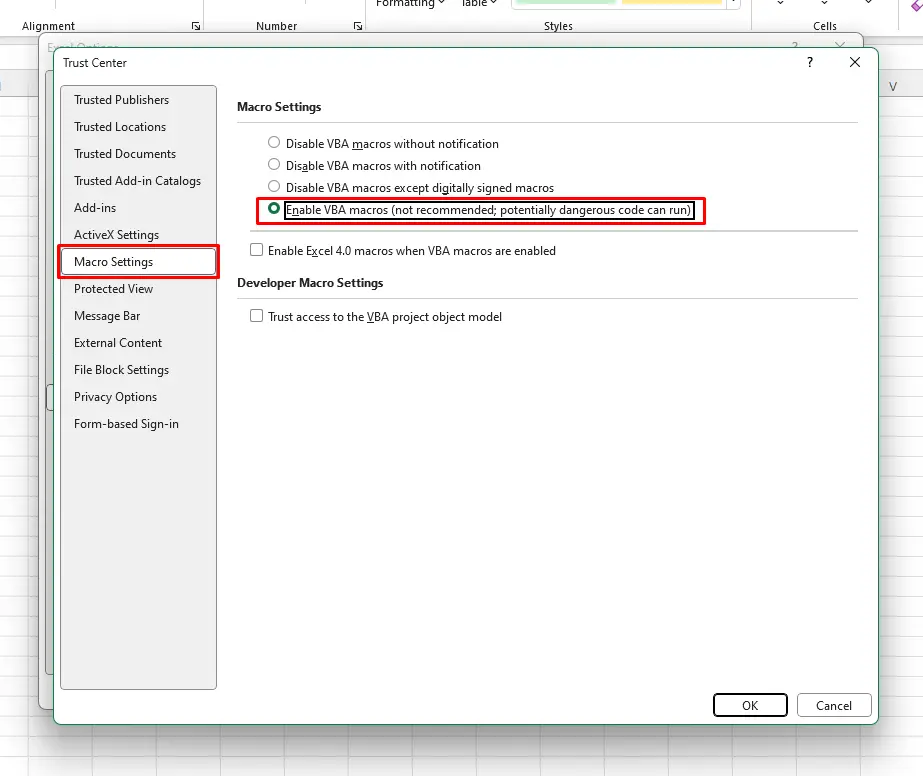The height and width of the screenshot is (776, 923).
Task: Expand the cell Styles gallery arrow
Action: point(735,4)
